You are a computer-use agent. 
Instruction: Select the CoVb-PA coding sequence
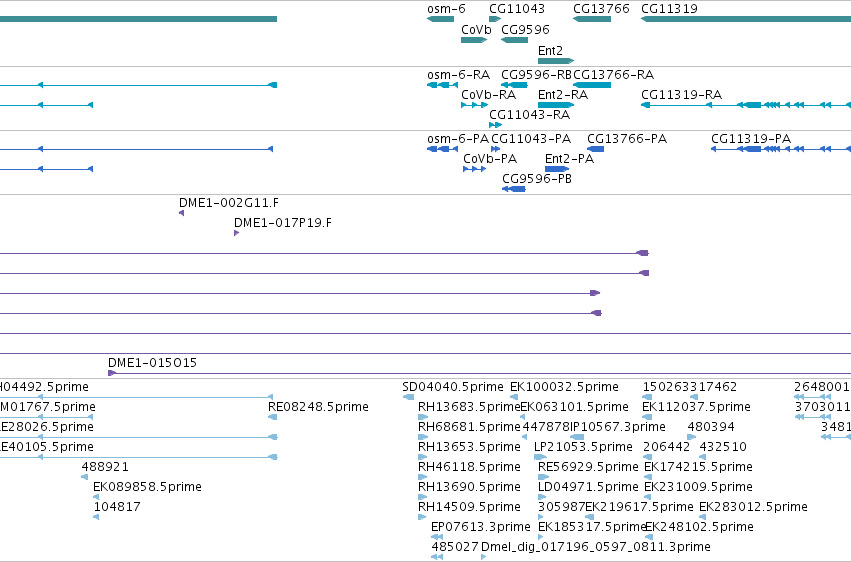[x=474, y=169]
